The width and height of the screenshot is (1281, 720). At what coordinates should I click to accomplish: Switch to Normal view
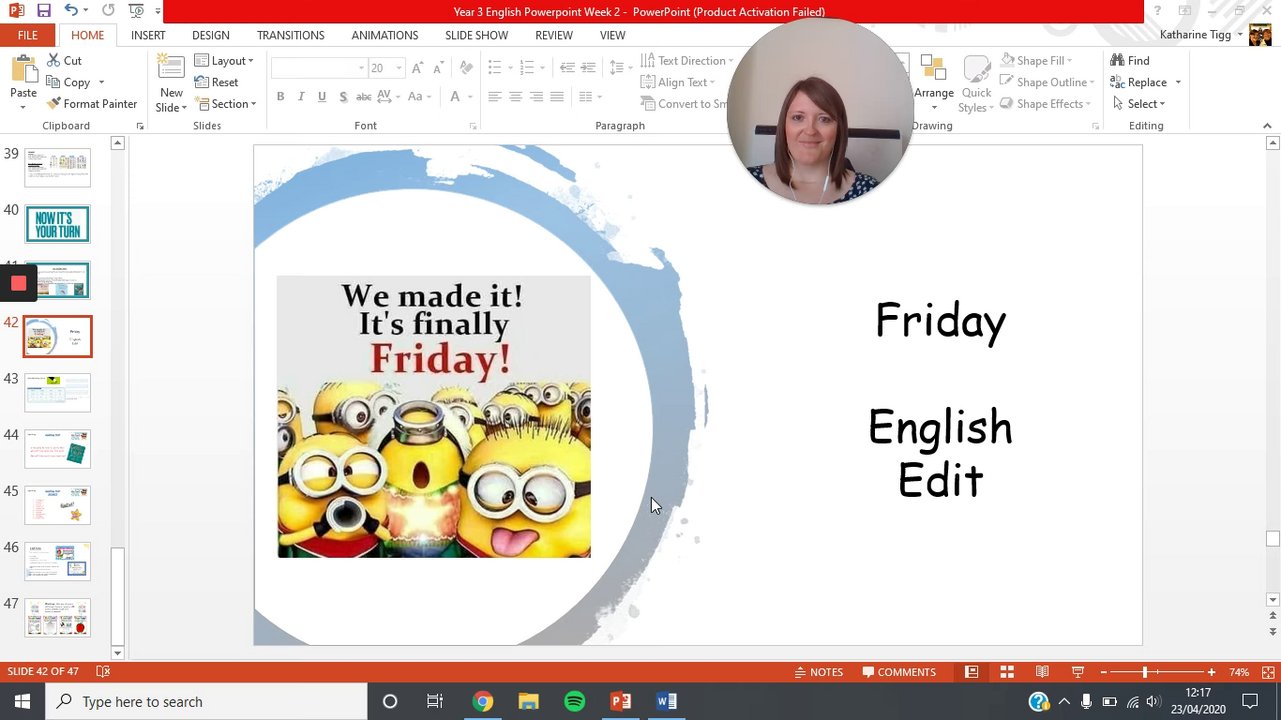tap(971, 672)
